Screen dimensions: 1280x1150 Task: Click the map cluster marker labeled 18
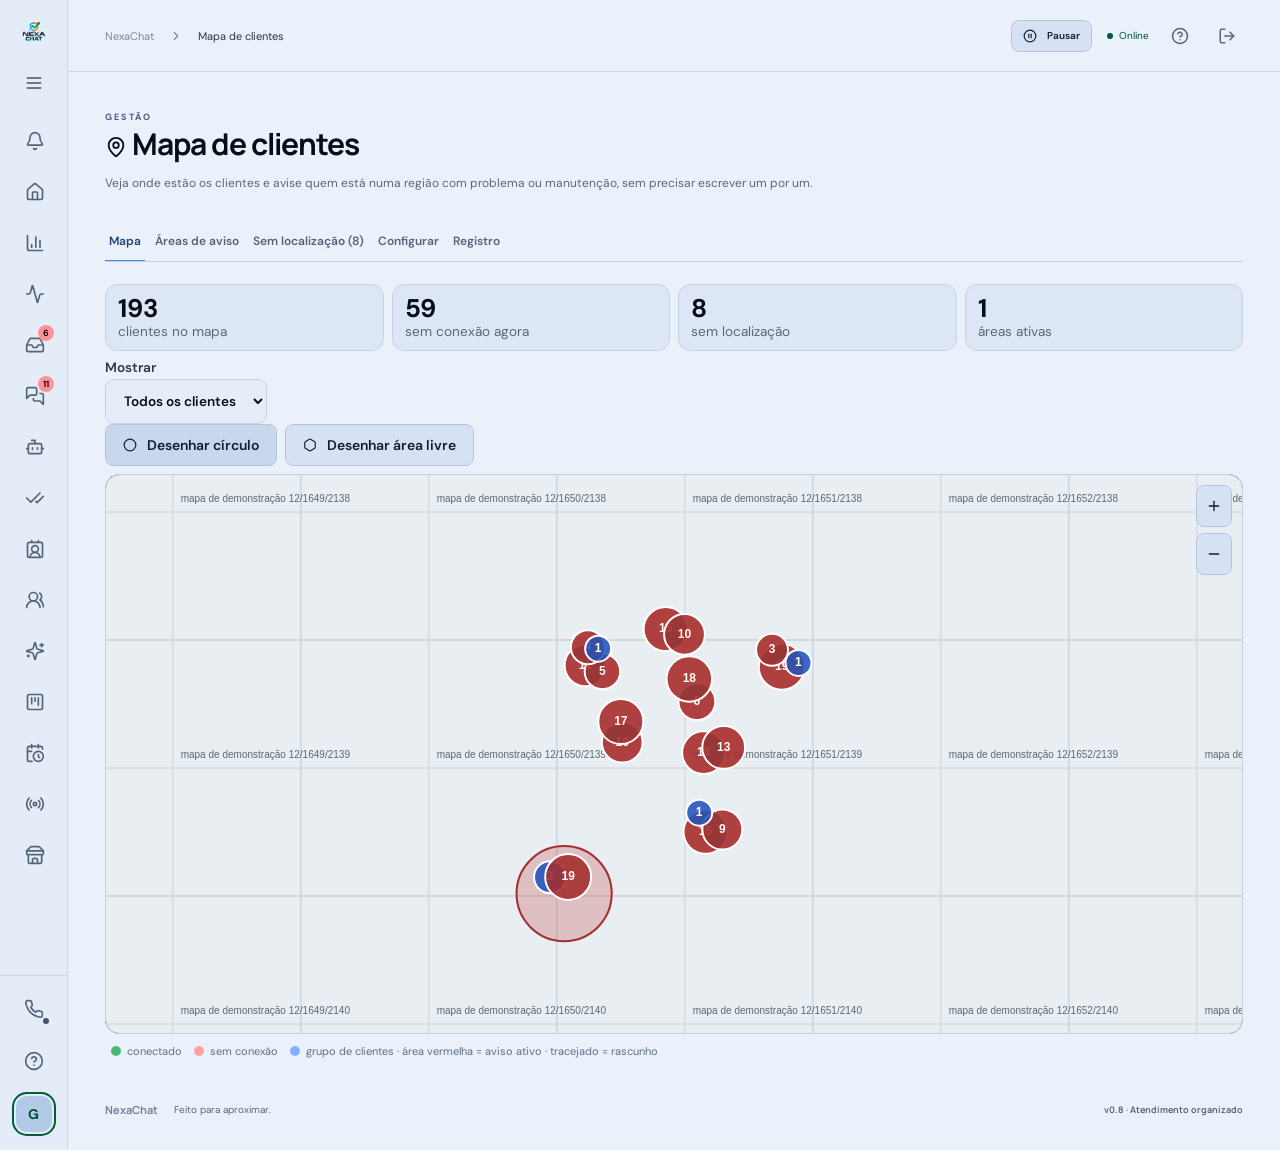689,678
